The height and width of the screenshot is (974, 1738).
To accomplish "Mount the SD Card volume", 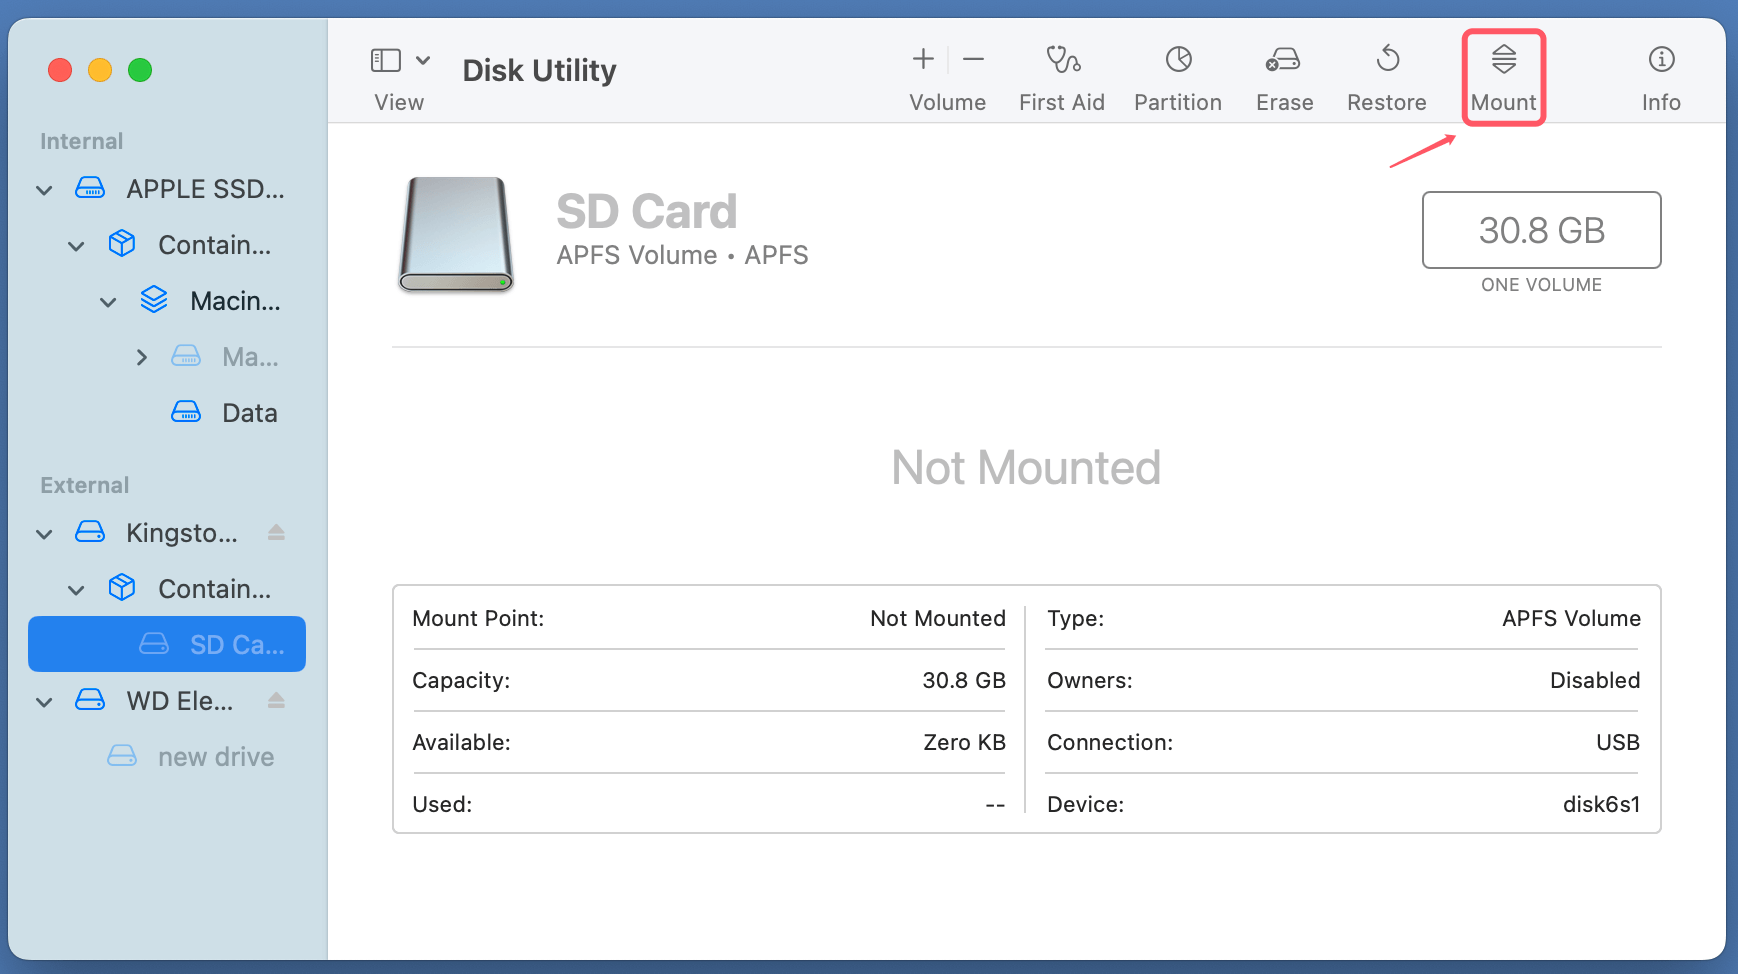I will (x=1502, y=75).
